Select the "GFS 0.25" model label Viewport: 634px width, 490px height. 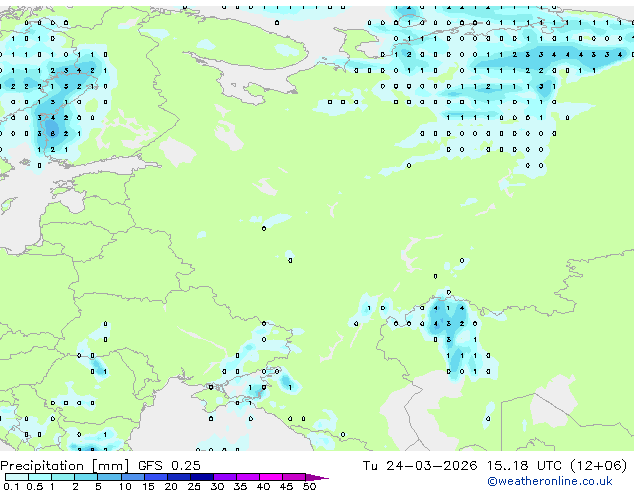pos(169,466)
